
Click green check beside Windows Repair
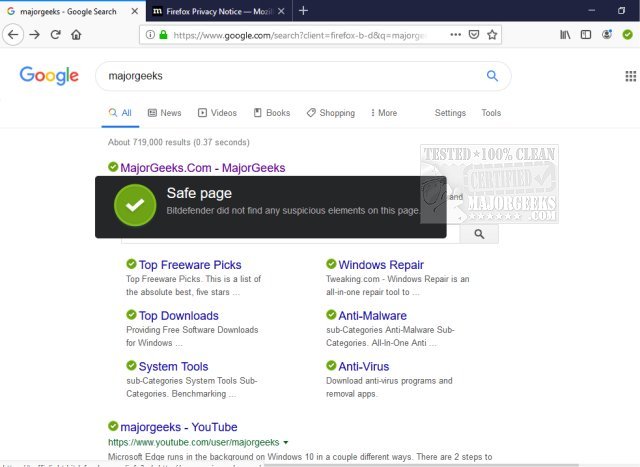pyautogui.click(x=331, y=264)
